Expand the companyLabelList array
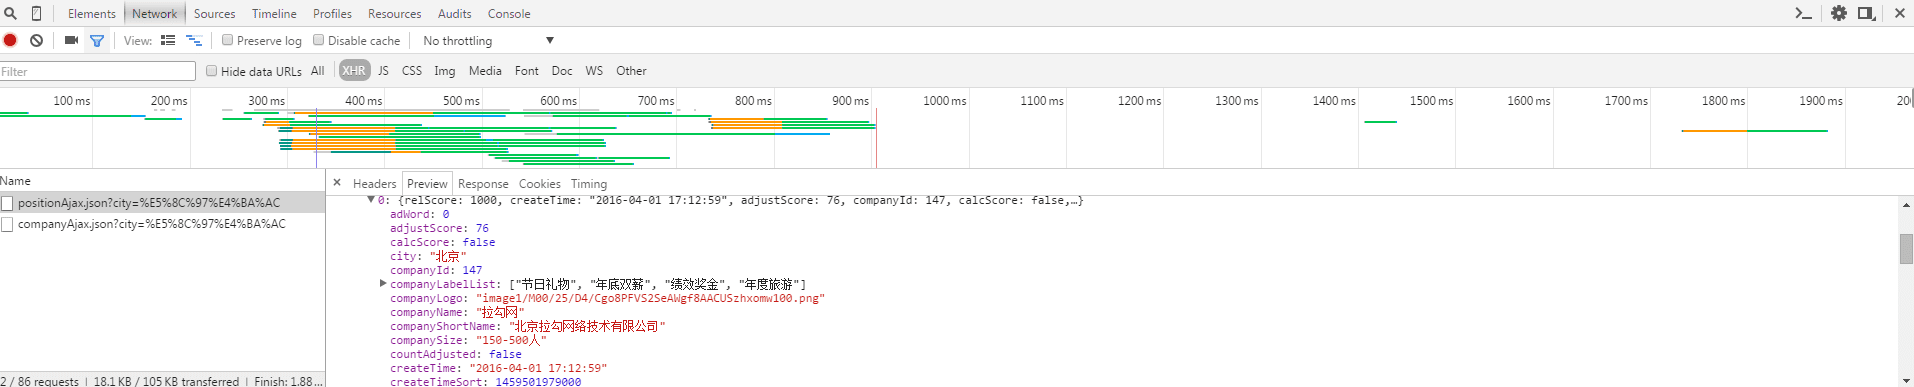 pos(383,284)
